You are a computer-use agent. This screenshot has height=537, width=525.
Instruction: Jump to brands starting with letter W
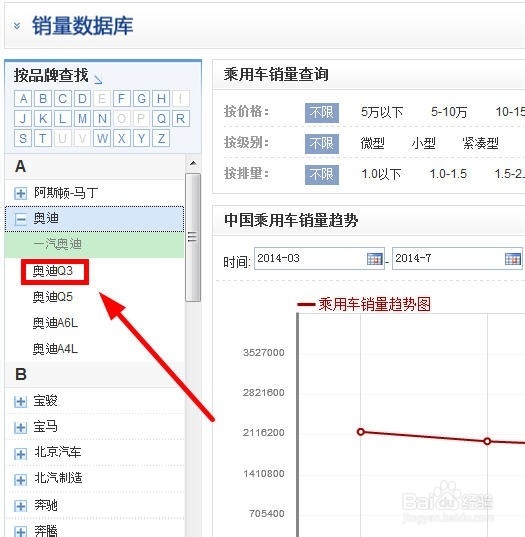[102, 138]
